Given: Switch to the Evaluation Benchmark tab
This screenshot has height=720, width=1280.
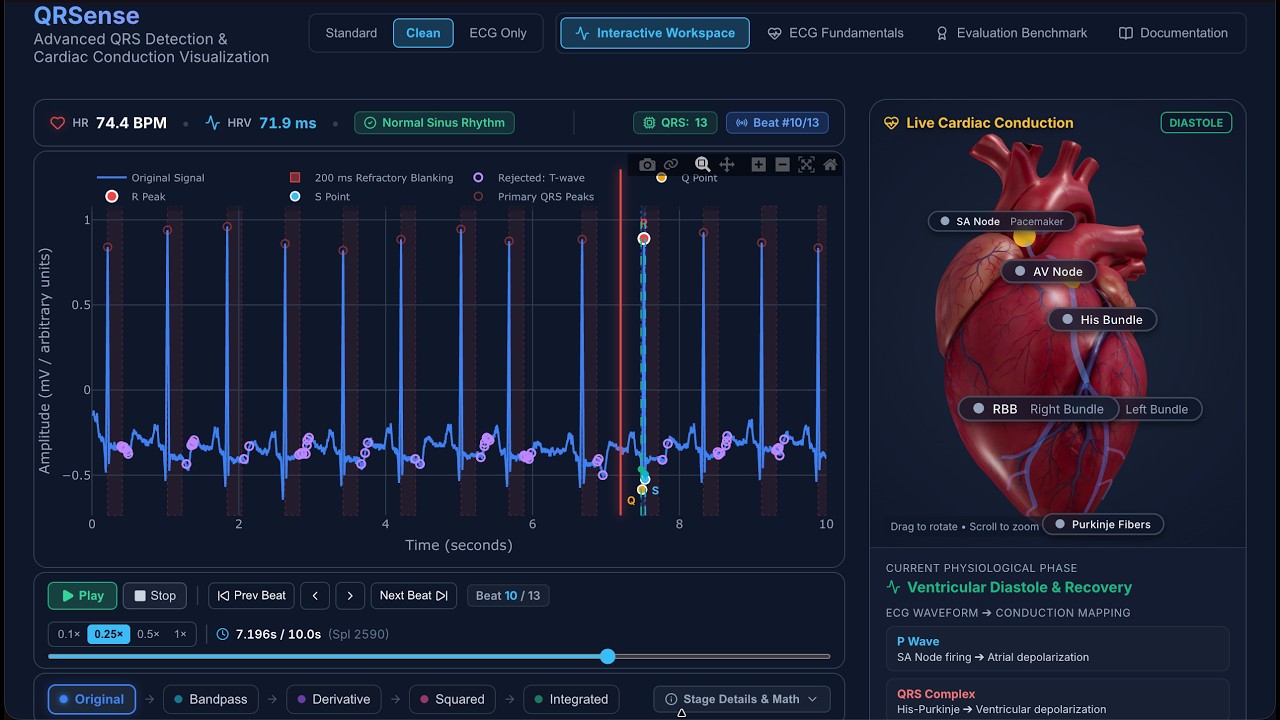Looking at the screenshot, I should [1011, 33].
